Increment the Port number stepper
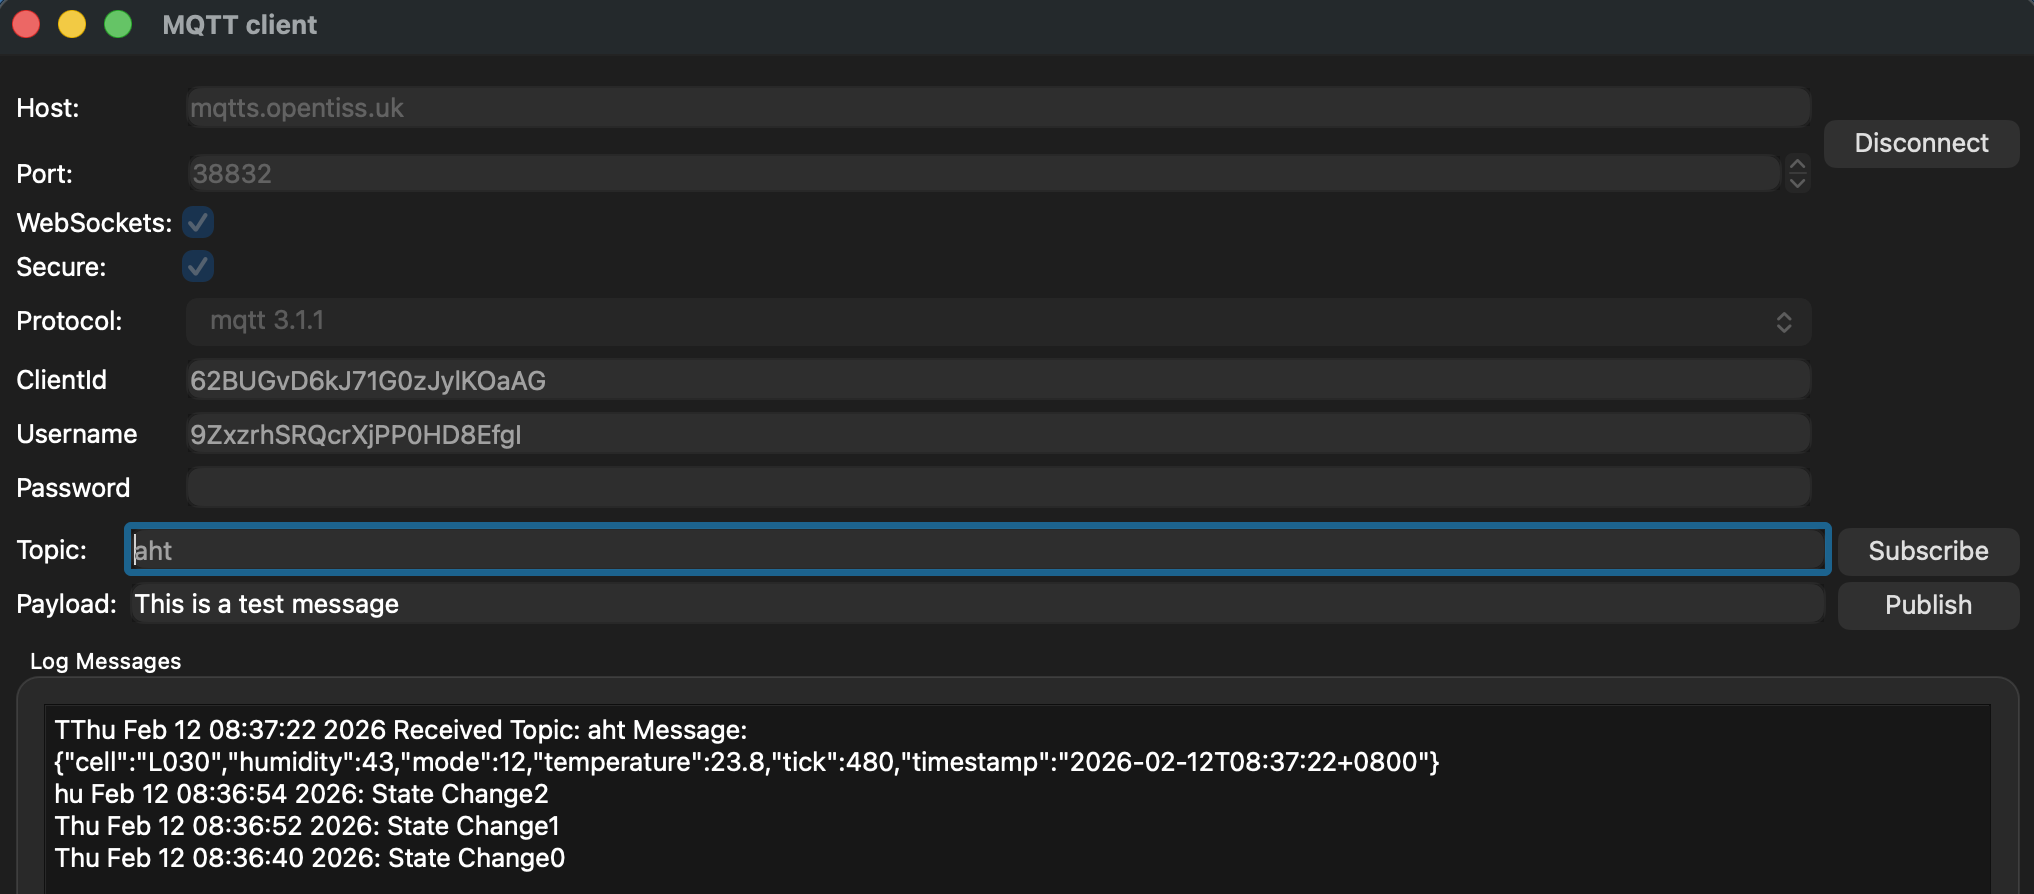Viewport: 2034px width, 894px height. (x=1797, y=165)
